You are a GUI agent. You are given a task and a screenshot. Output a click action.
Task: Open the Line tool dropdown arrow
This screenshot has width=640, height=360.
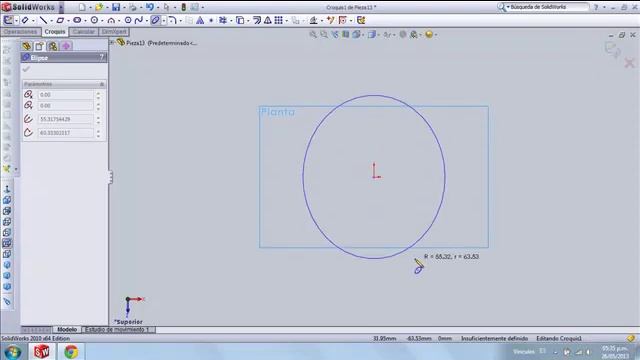click(51, 20)
